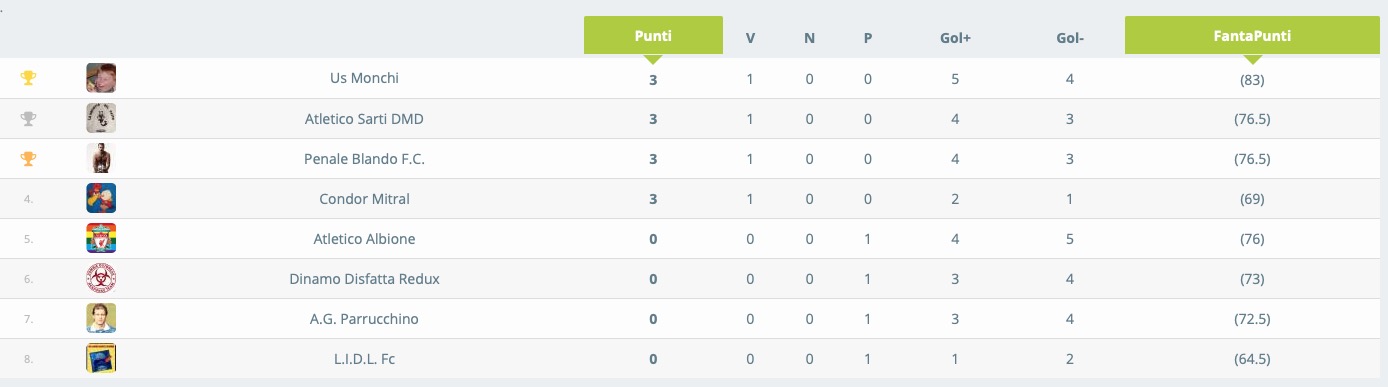The height and width of the screenshot is (387, 1388).
Task: Open the Atletico Sarti DMD team logo
Action: tap(101, 118)
